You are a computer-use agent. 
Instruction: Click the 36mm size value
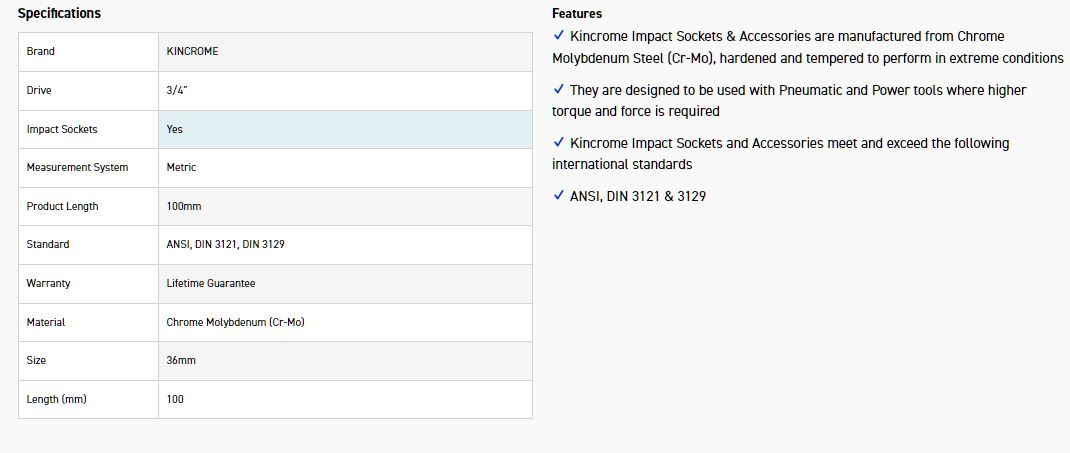(x=180, y=360)
